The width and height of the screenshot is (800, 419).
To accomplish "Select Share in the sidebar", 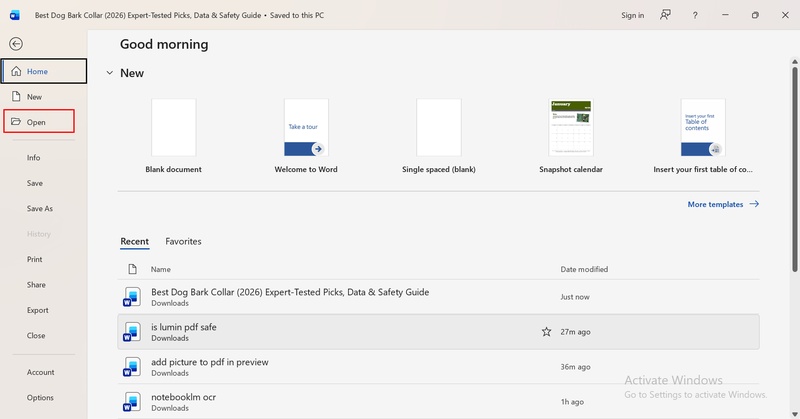I will pyautogui.click(x=36, y=285).
